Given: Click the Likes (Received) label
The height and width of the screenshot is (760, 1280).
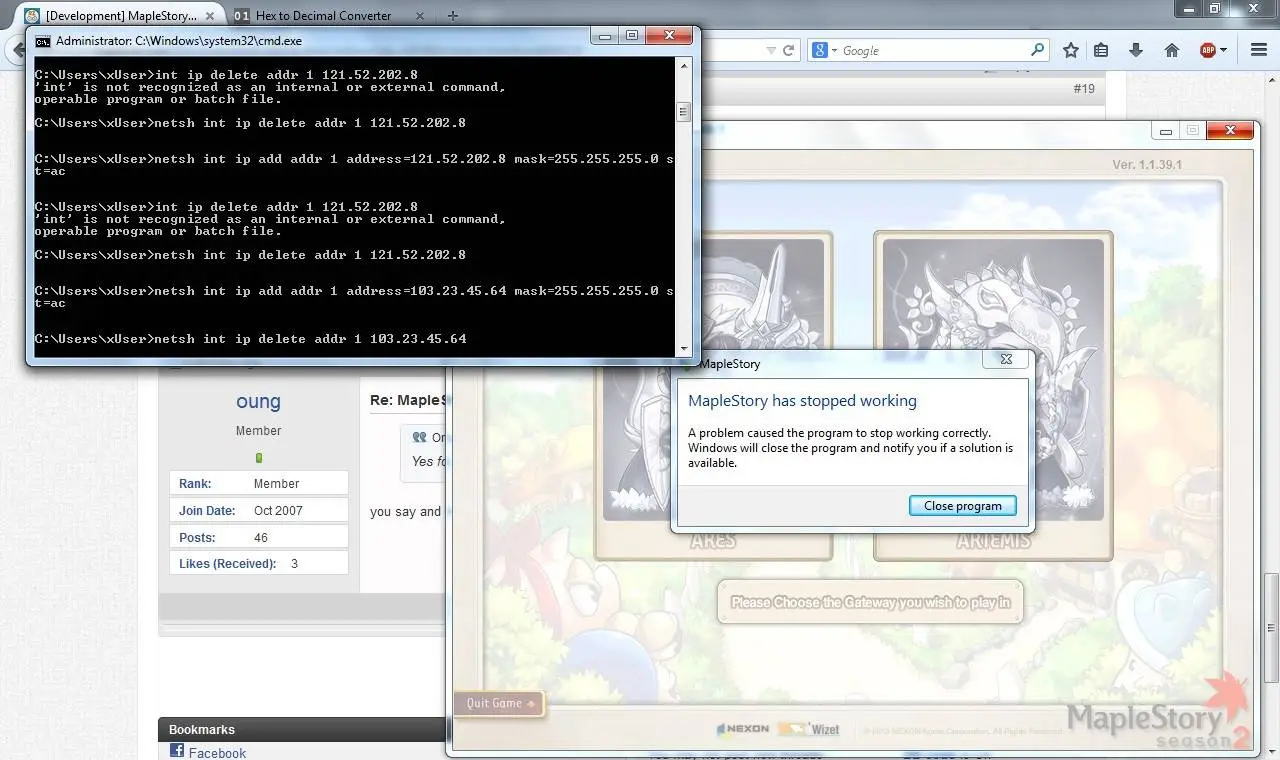Looking at the screenshot, I should pos(227,564).
